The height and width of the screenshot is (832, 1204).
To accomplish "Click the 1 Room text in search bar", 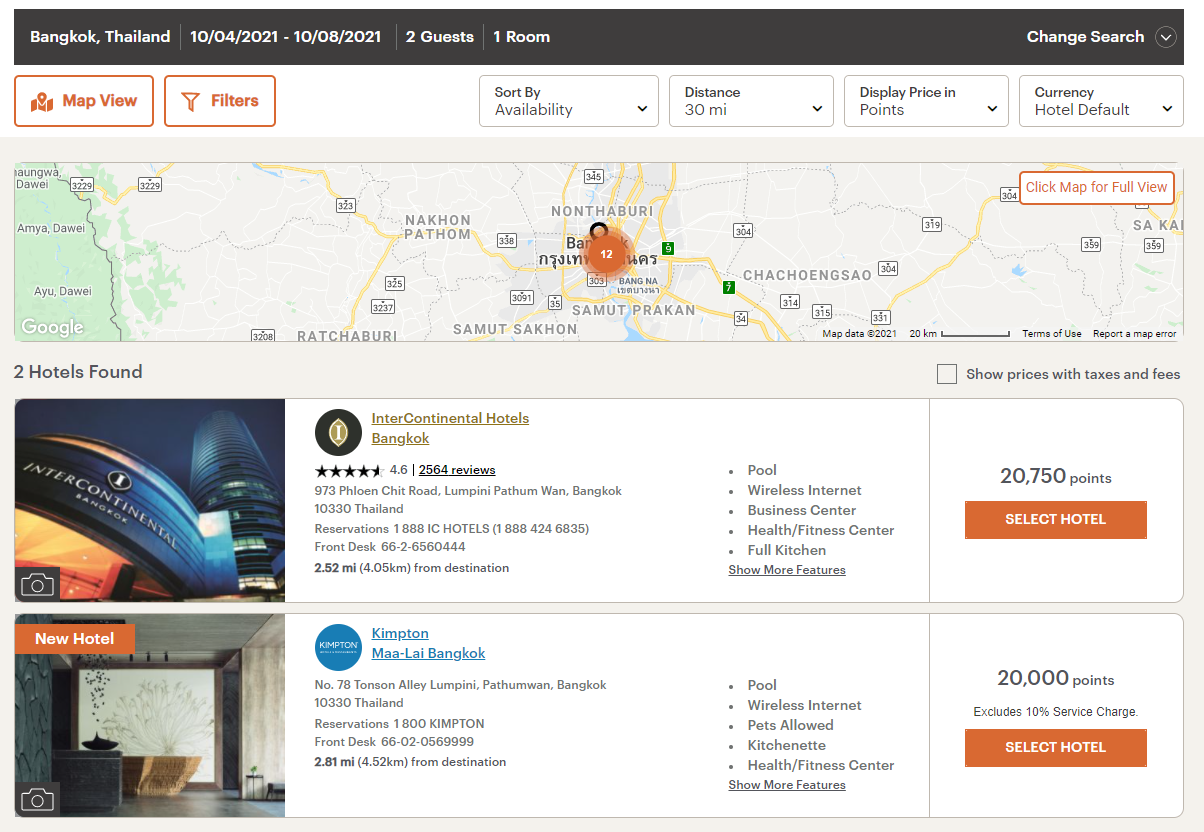I will [521, 37].
